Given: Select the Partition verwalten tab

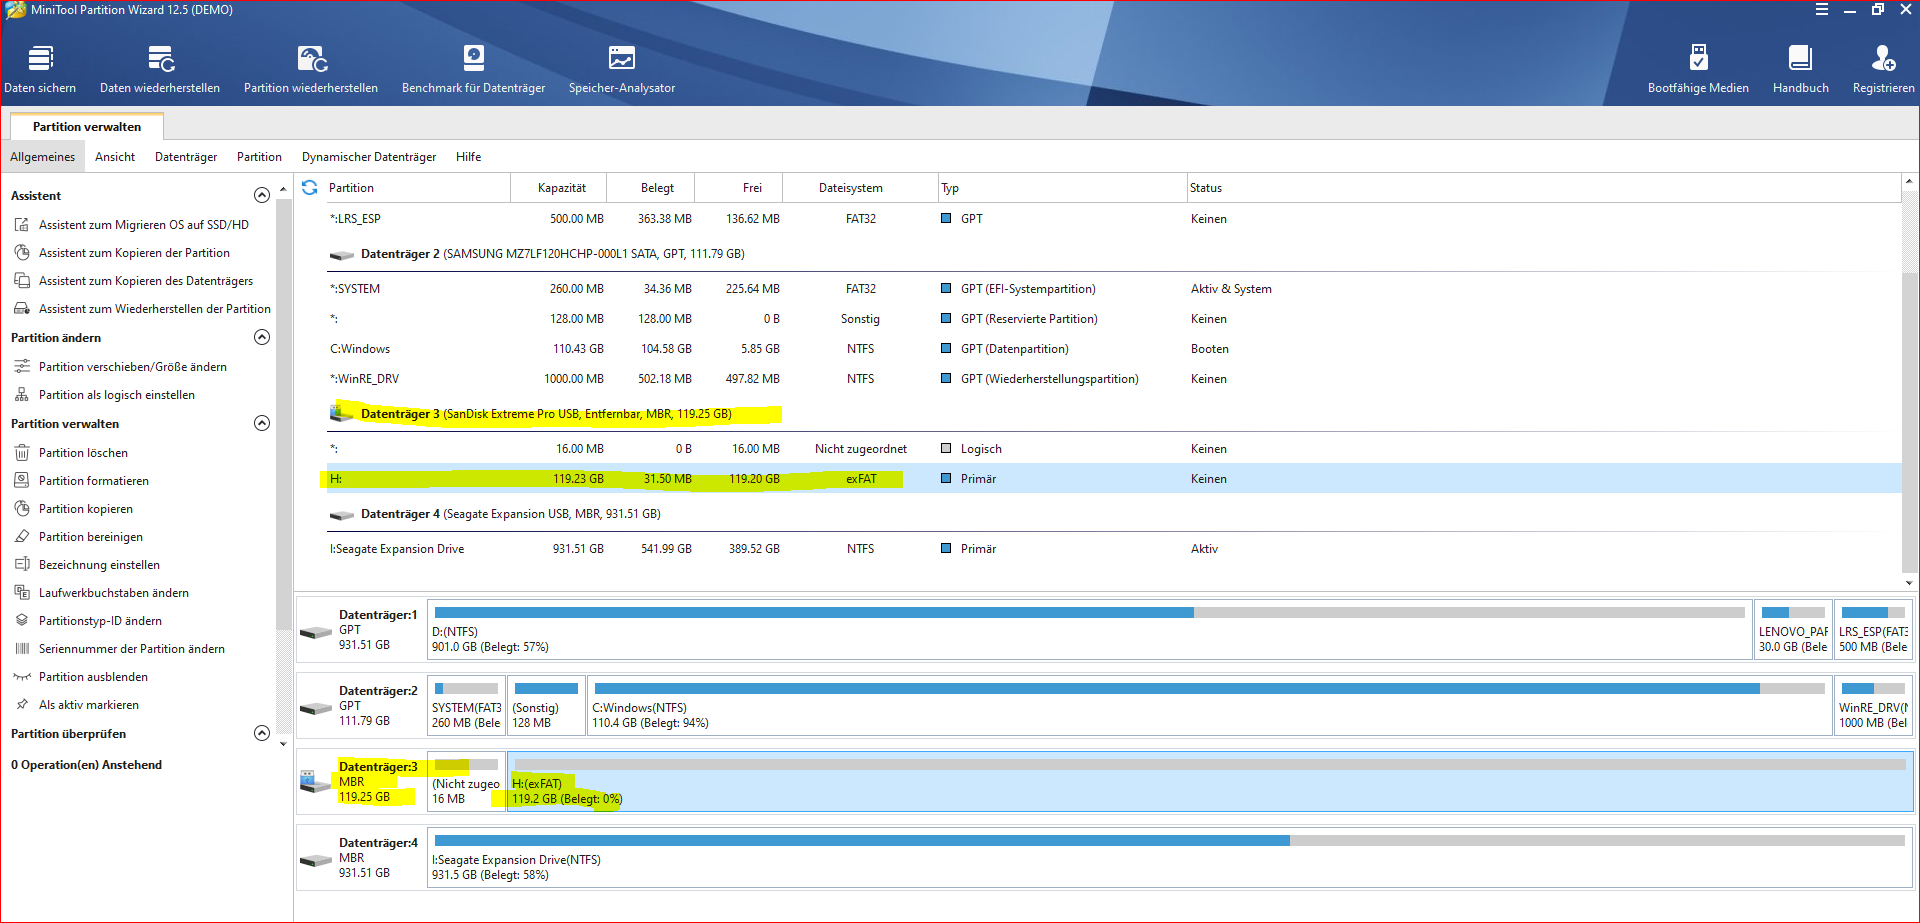Looking at the screenshot, I should [x=87, y=127].
